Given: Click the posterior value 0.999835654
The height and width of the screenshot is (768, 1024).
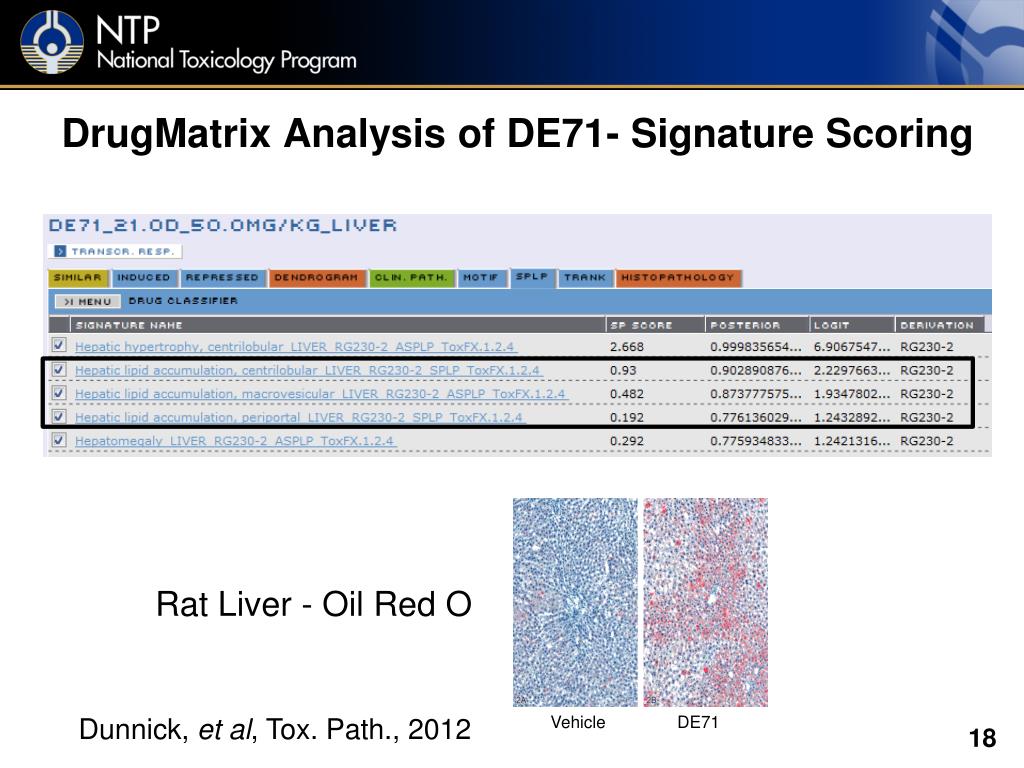Looking at the screenshot, I should click(756, 347).
